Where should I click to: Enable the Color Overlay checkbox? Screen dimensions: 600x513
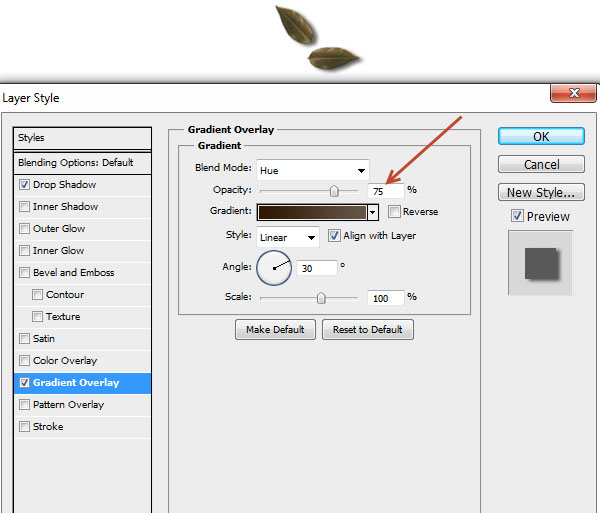point(24,361)
